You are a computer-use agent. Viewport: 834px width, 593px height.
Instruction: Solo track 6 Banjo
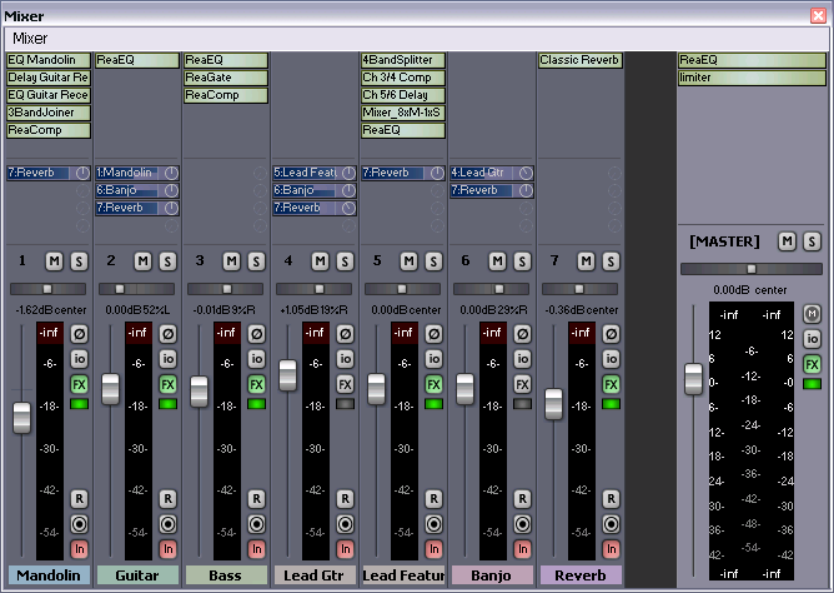point(522,261)
